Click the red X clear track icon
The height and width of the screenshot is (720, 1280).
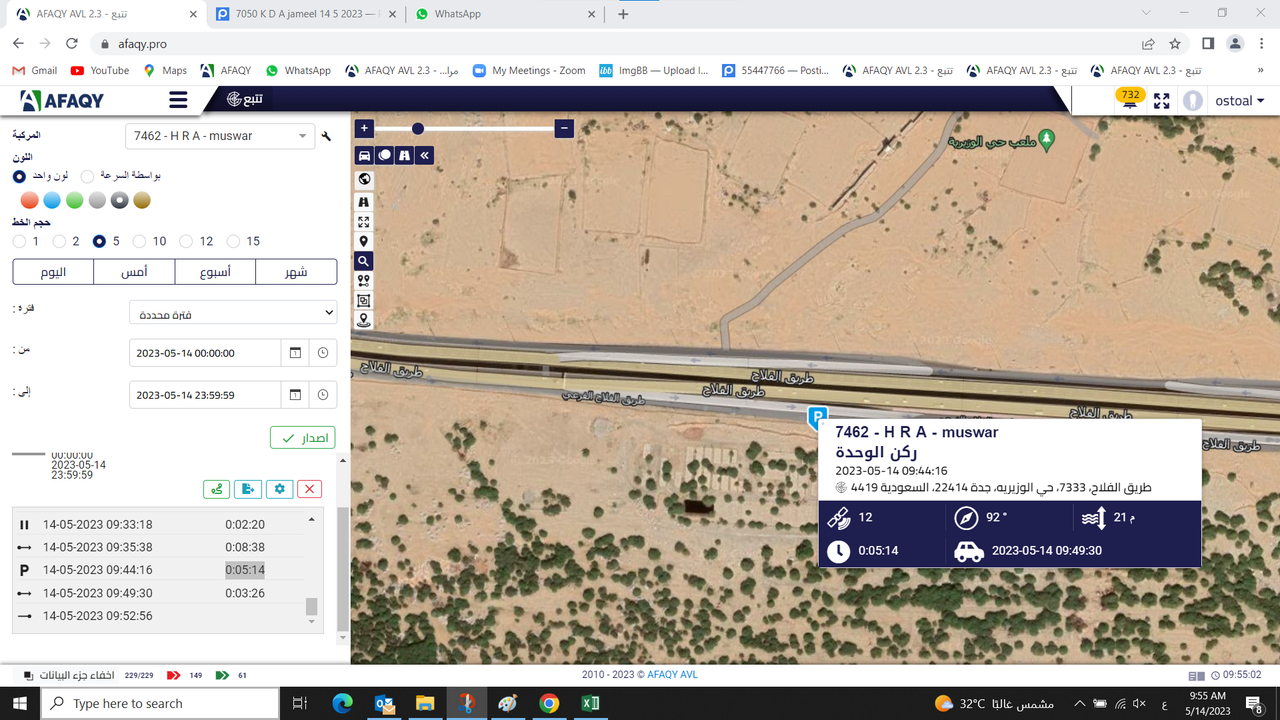click(310, 488)
